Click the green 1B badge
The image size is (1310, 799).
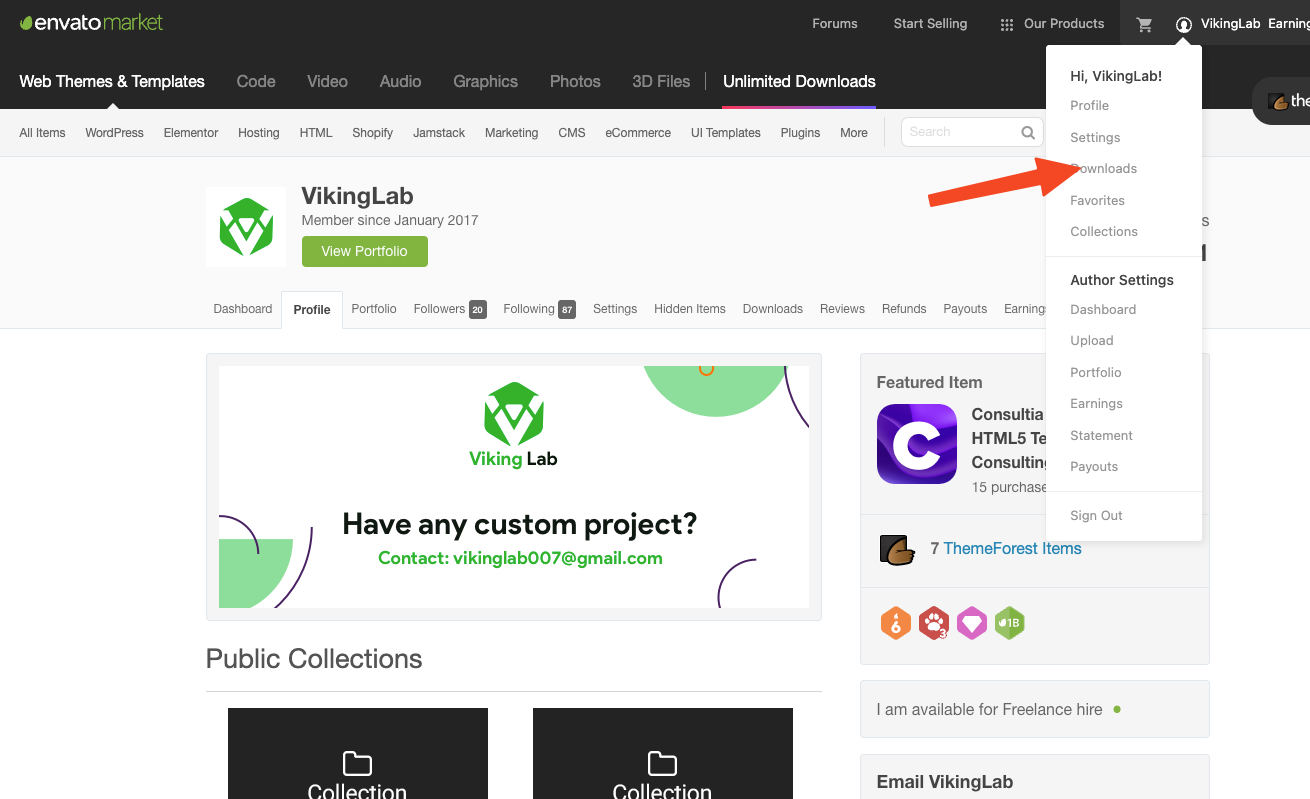coord(1010,623)
